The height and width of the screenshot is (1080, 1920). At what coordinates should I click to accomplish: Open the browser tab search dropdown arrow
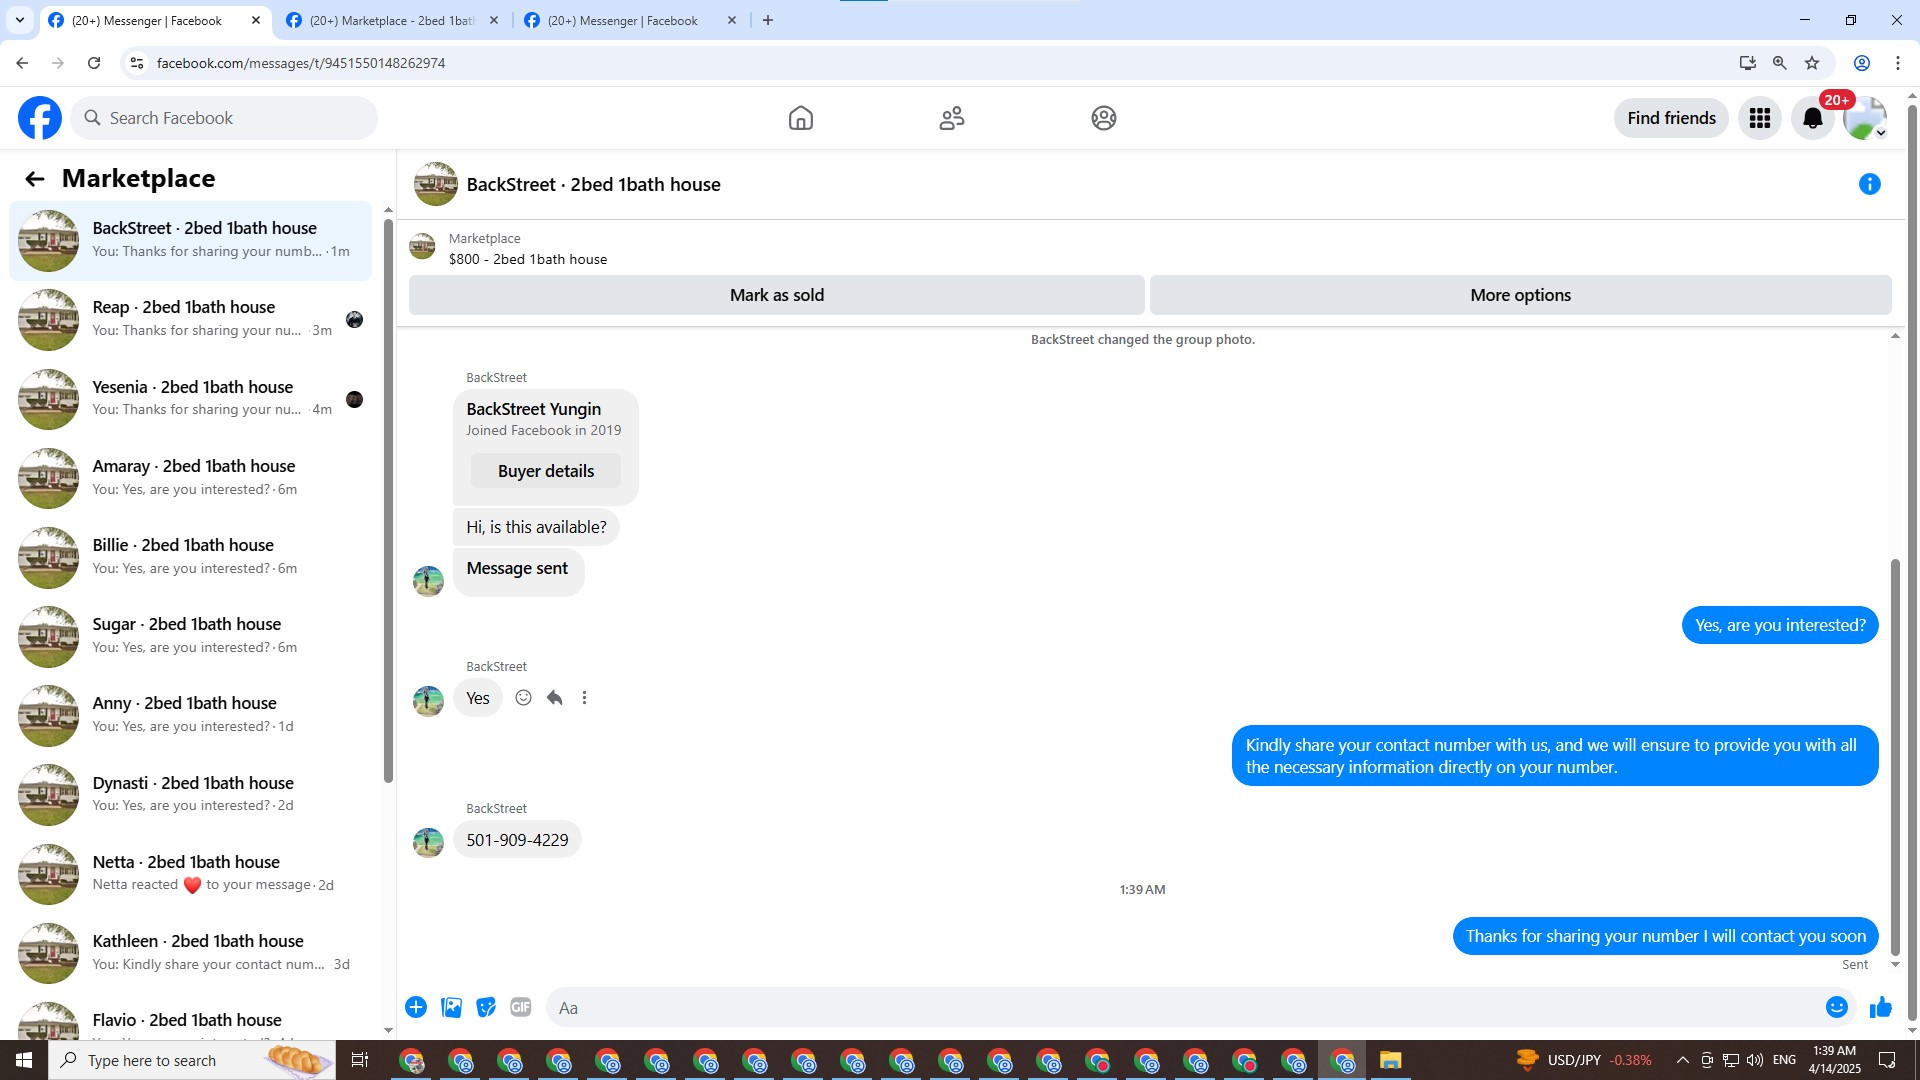click(x=19, y=20)
